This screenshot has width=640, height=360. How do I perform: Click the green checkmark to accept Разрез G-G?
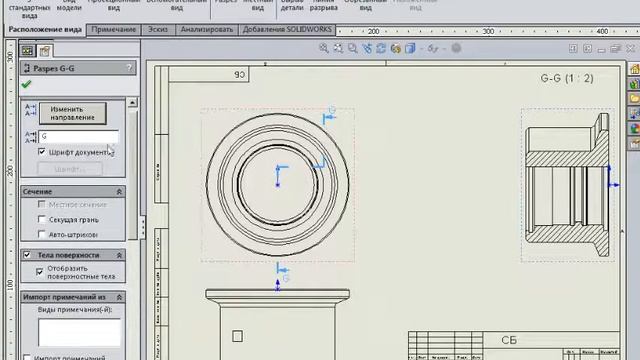coord(27,84)
